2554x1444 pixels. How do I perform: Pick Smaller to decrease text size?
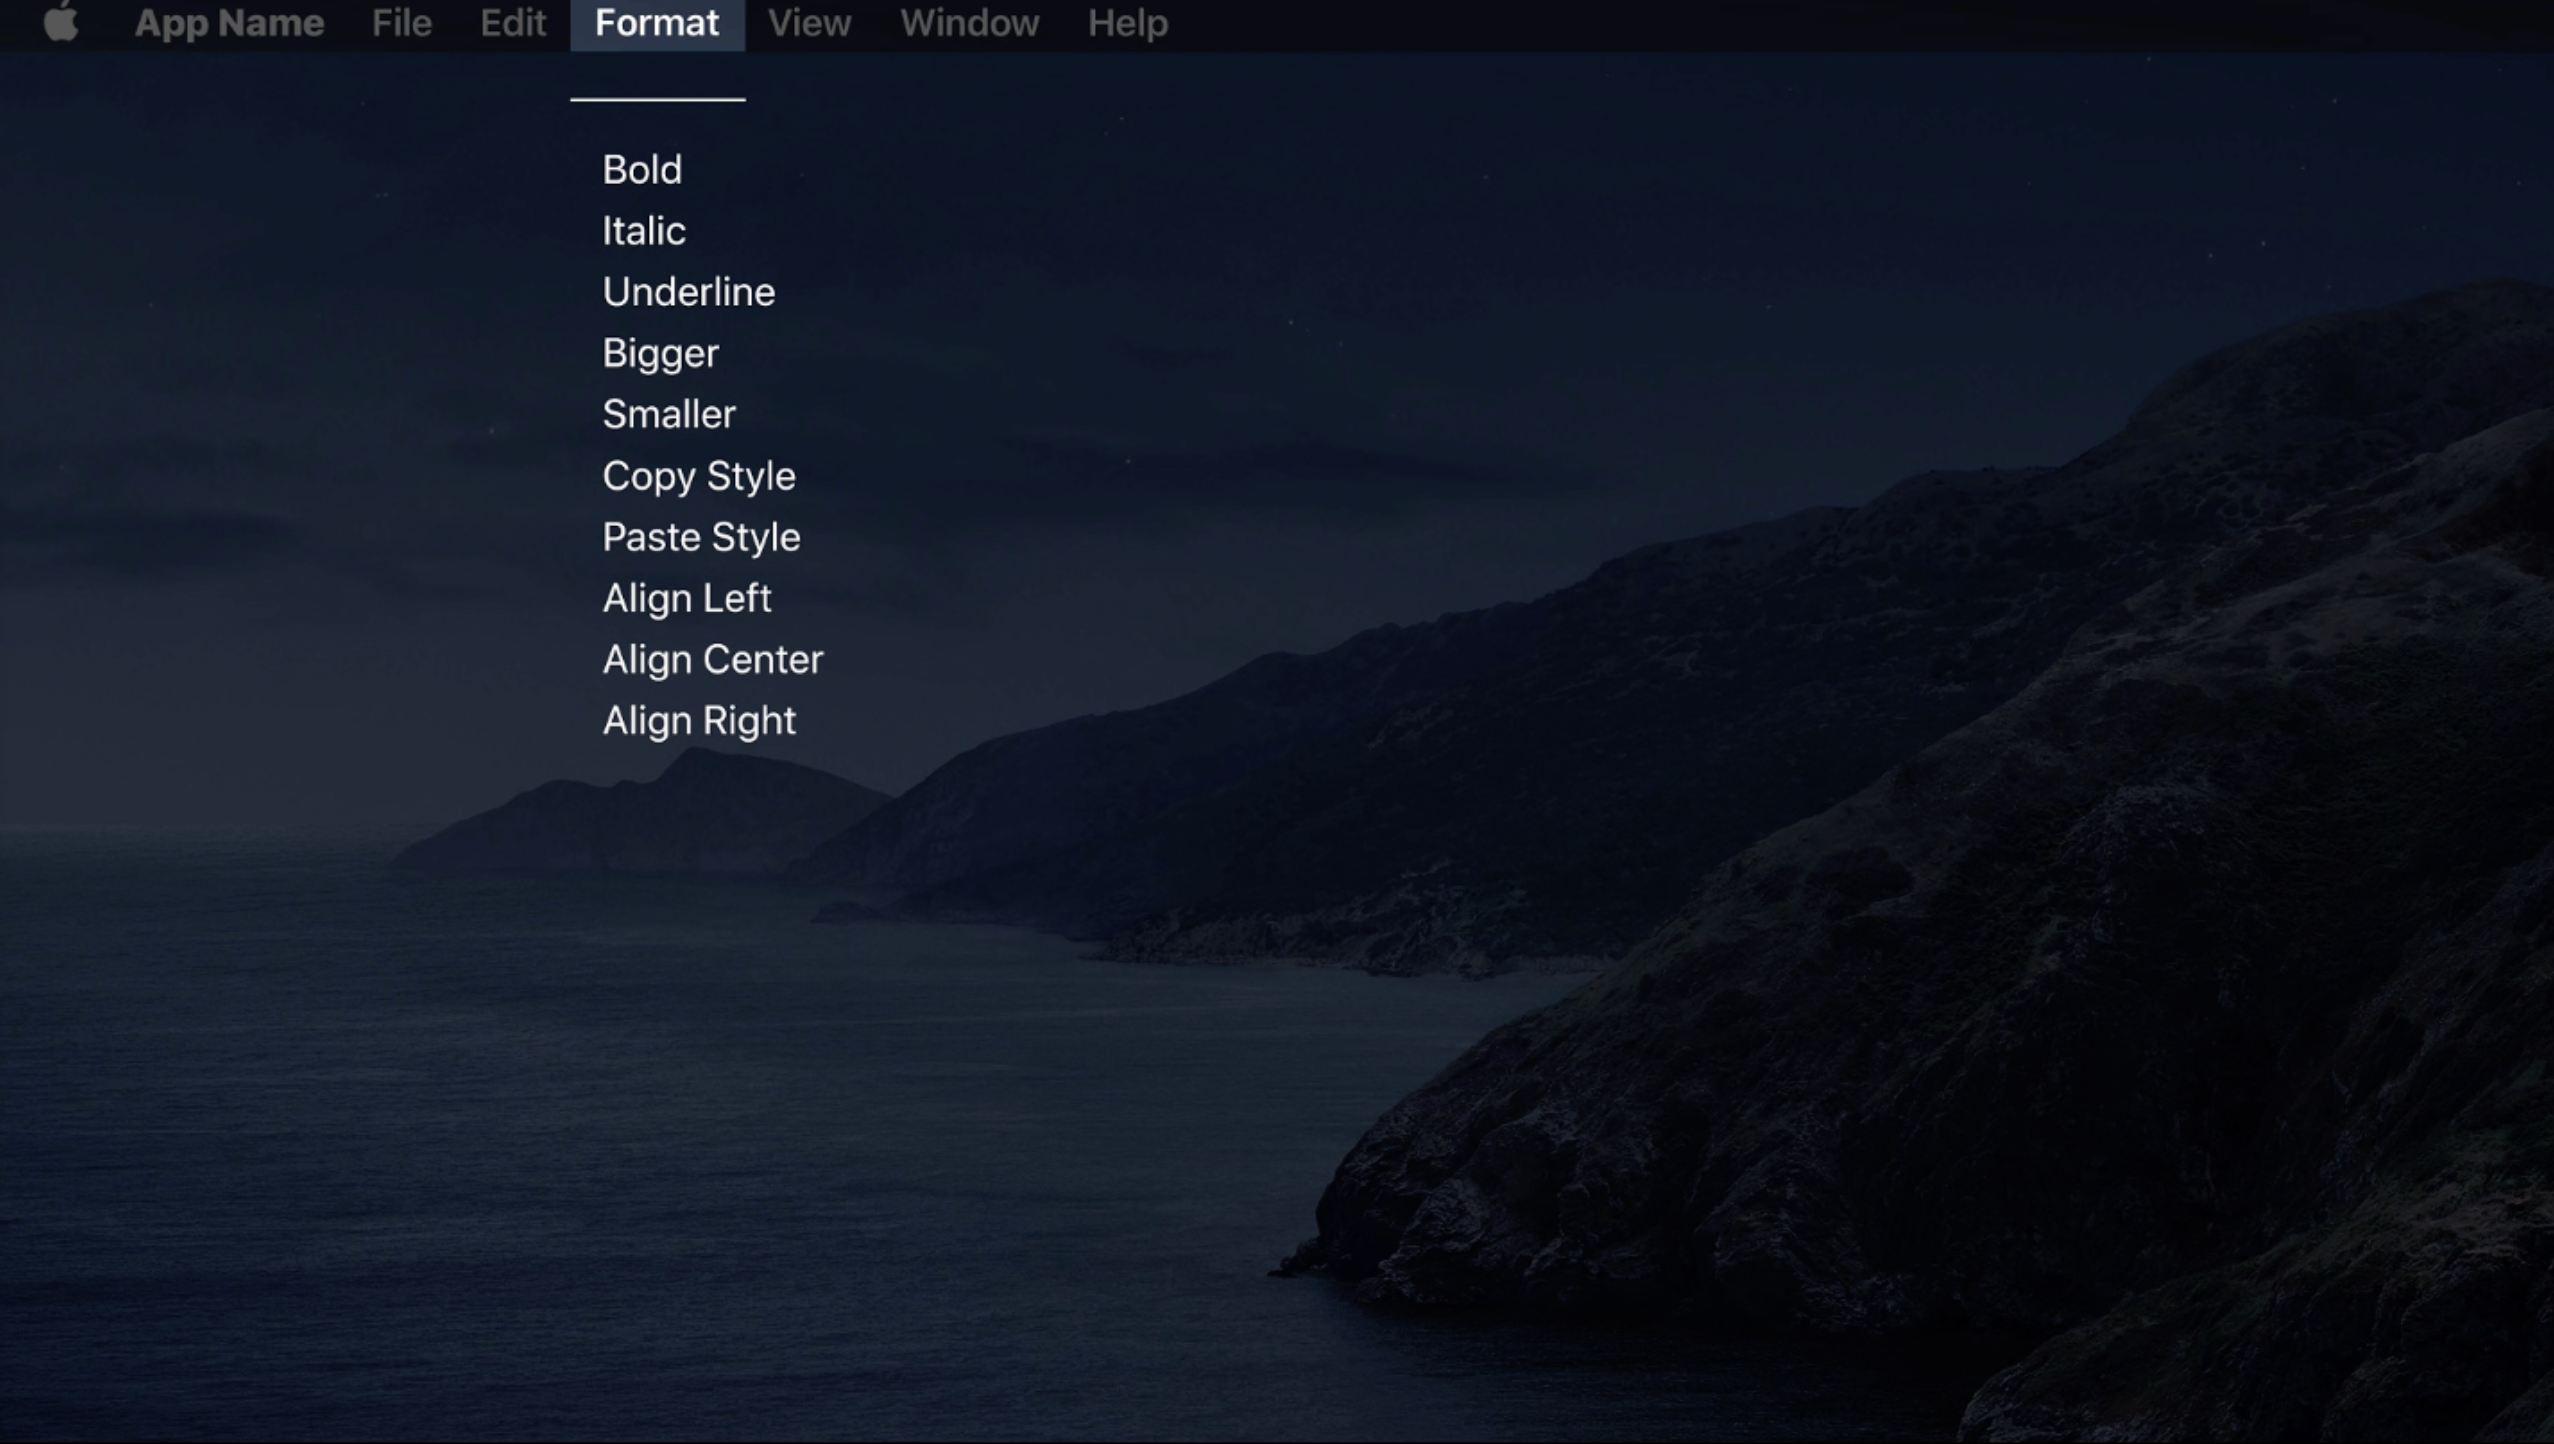click(668, 415)
